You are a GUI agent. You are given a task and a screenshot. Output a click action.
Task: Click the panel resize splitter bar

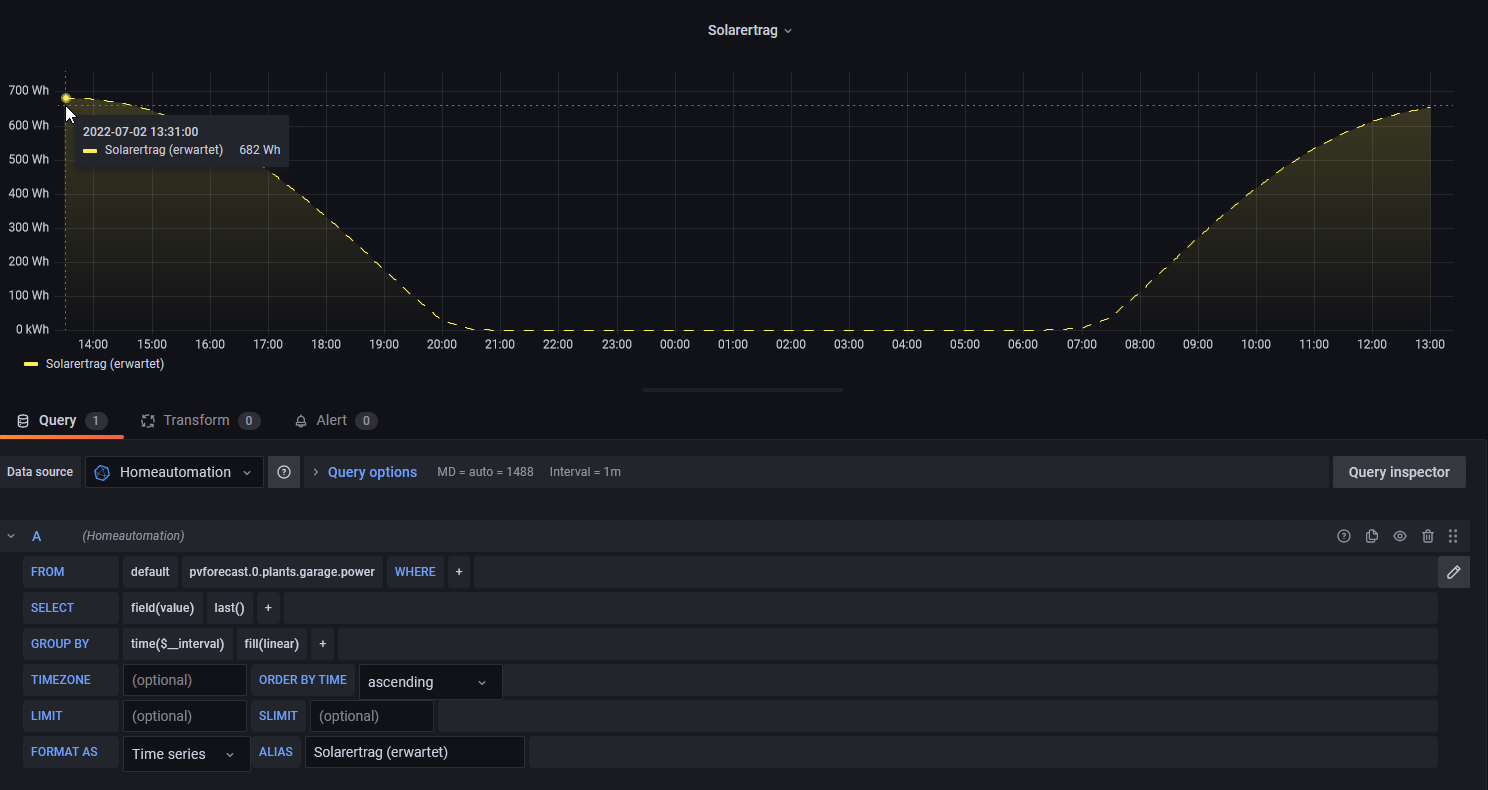click(743, 389)
